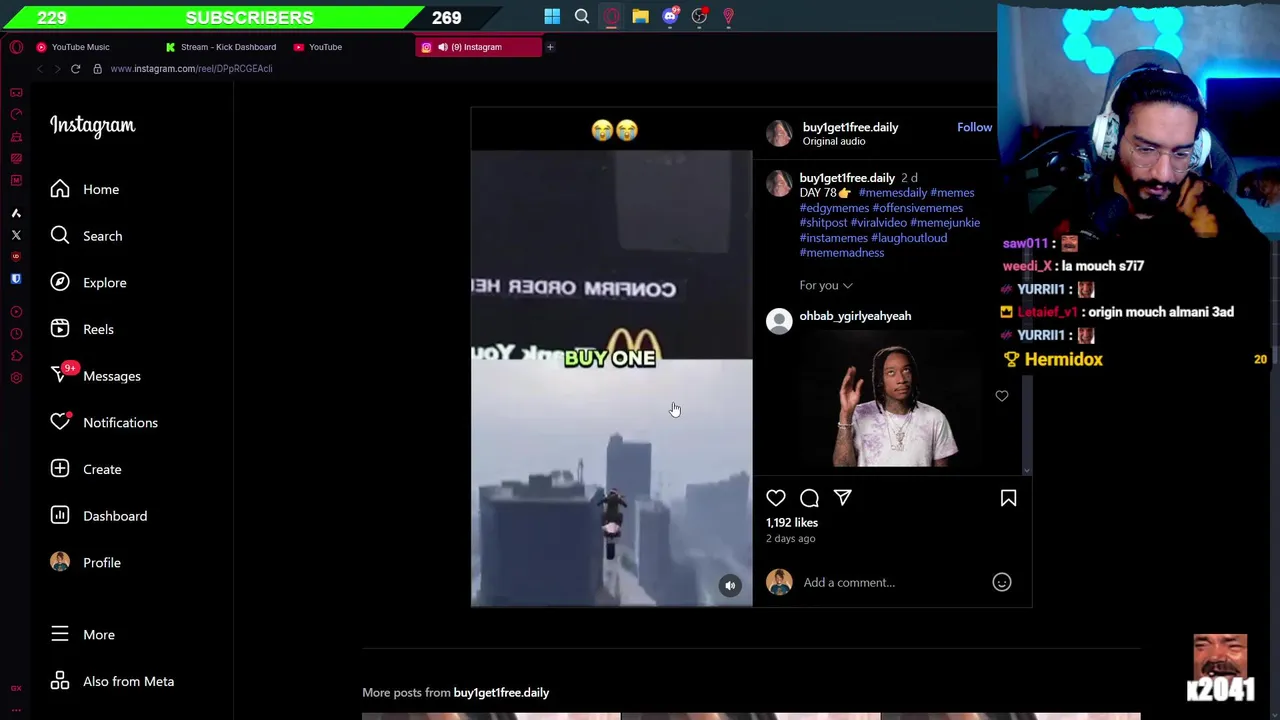Open Extensions cube icon in browser sidebar
Viewport: 1280px width, 720px height.
16,356
